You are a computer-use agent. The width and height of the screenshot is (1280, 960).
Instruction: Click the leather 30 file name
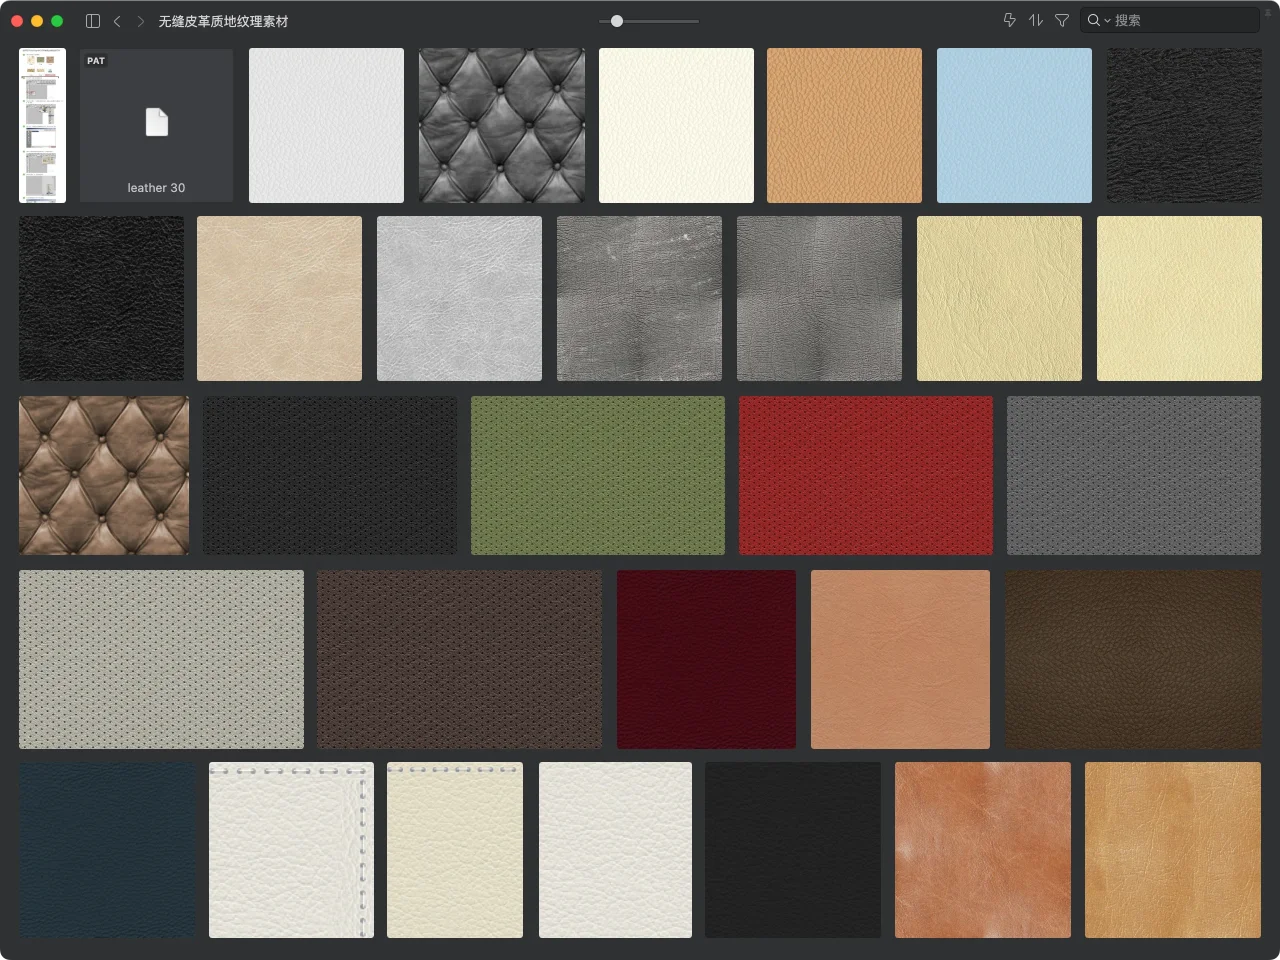[156, 188]
